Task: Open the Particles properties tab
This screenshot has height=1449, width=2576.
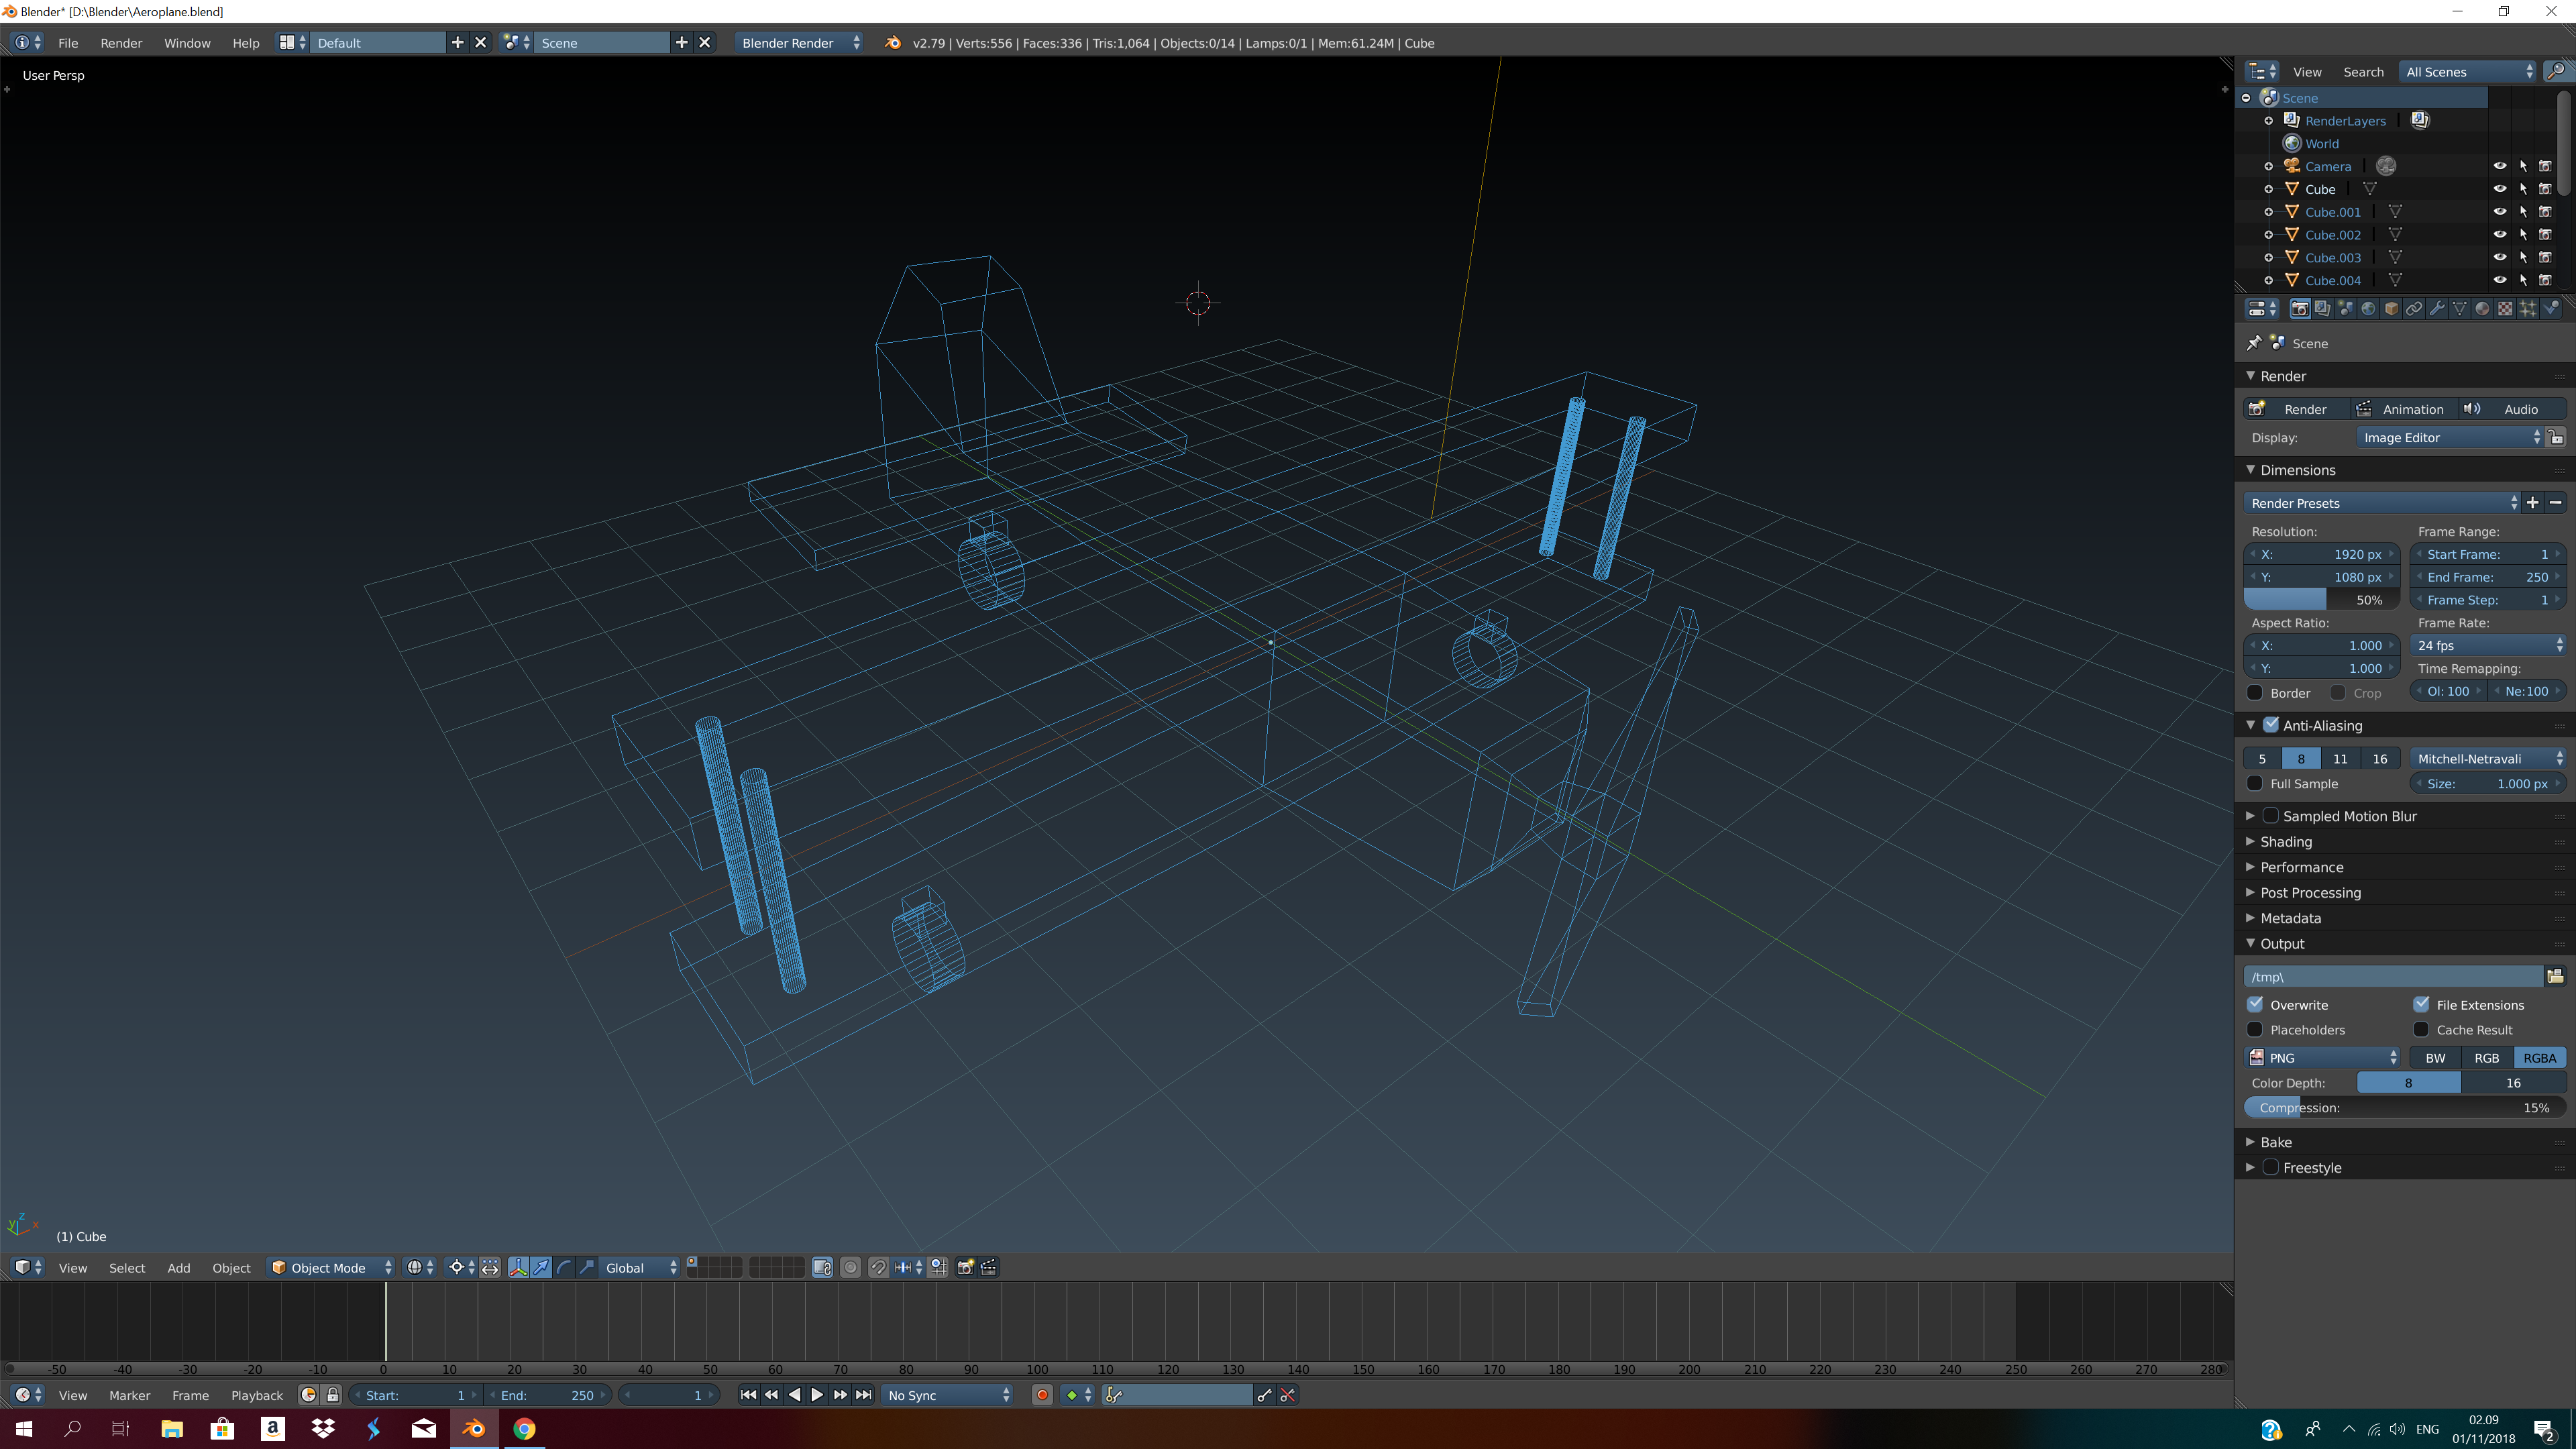Action: tap(2528, 309)
